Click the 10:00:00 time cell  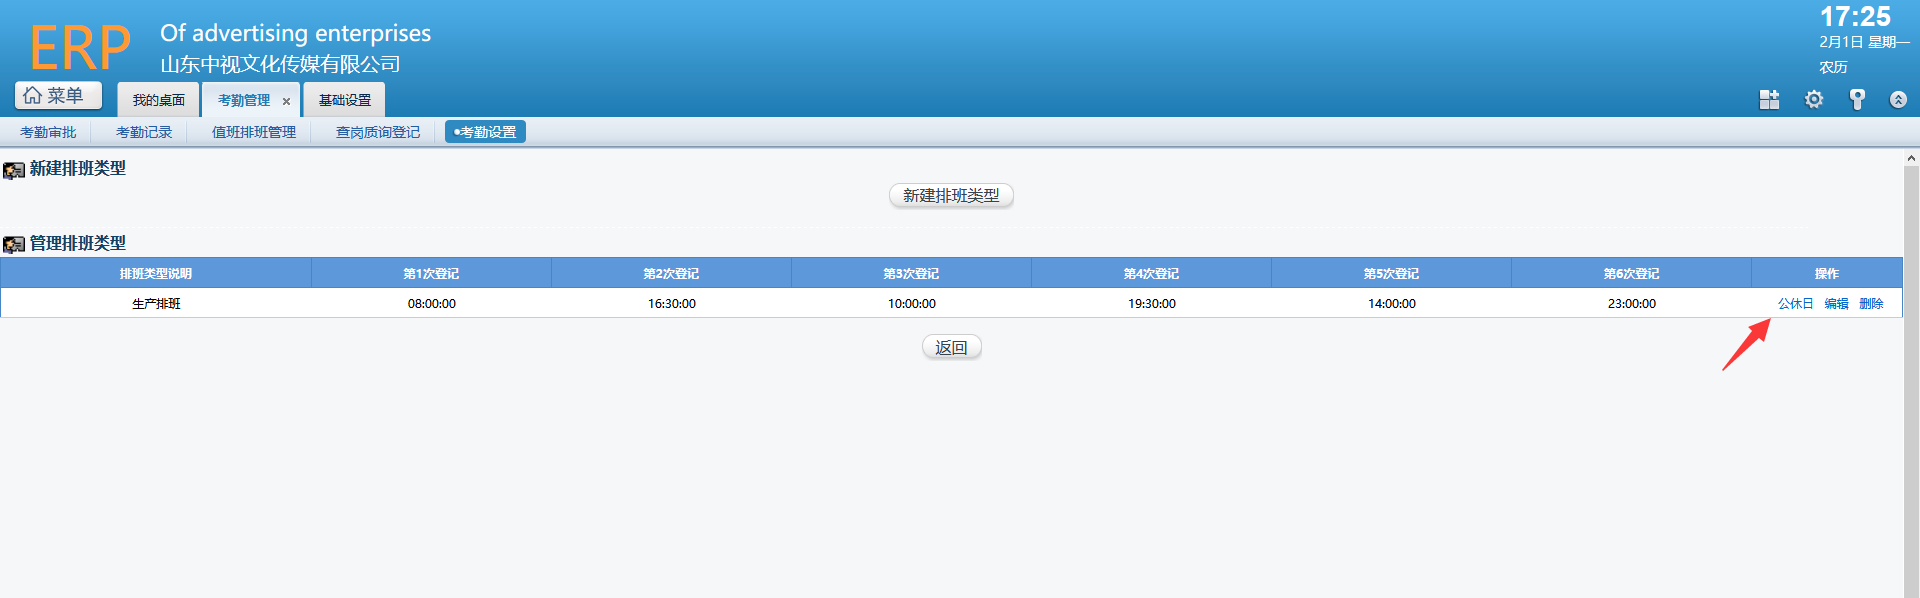tap(911, 303)
